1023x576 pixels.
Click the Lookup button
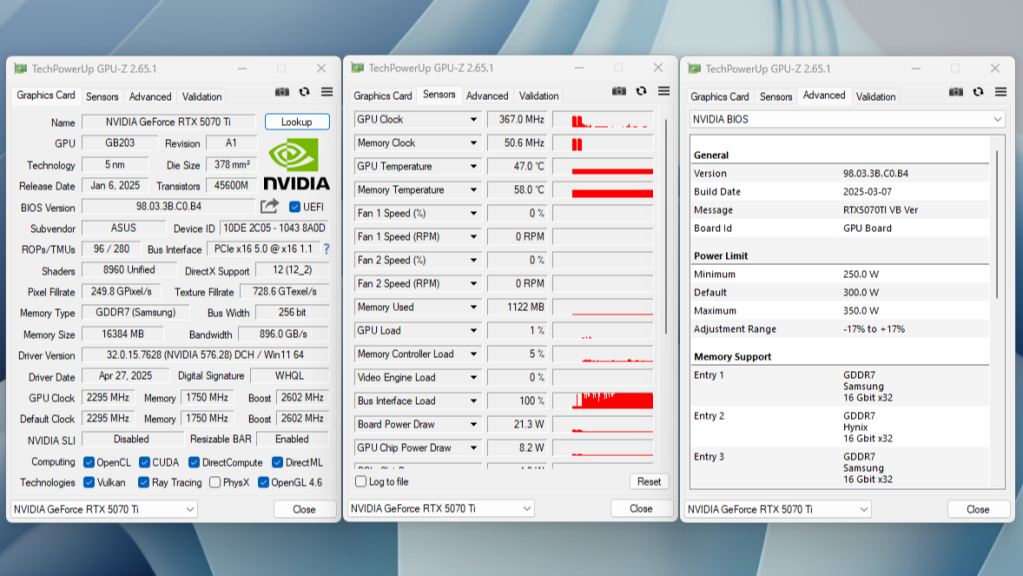click(x=297, y=122)
